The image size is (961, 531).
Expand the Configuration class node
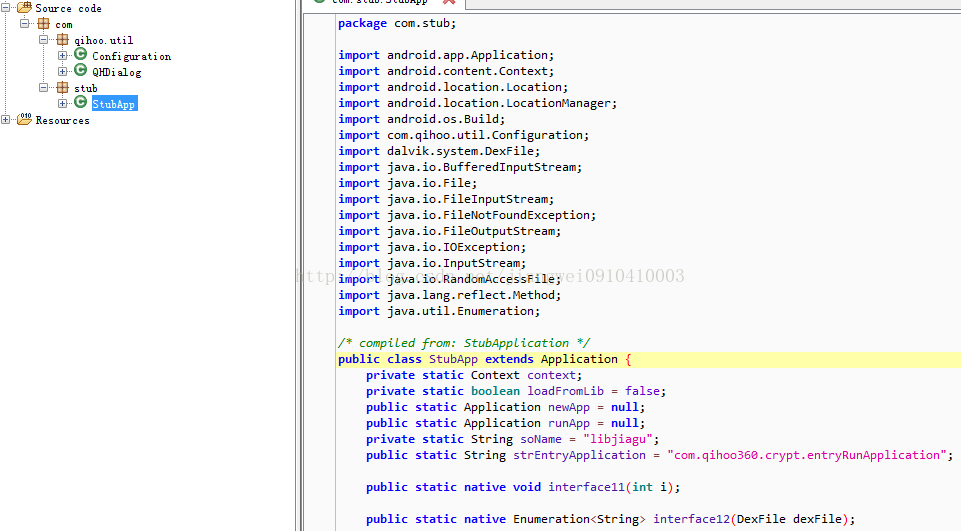63,56
